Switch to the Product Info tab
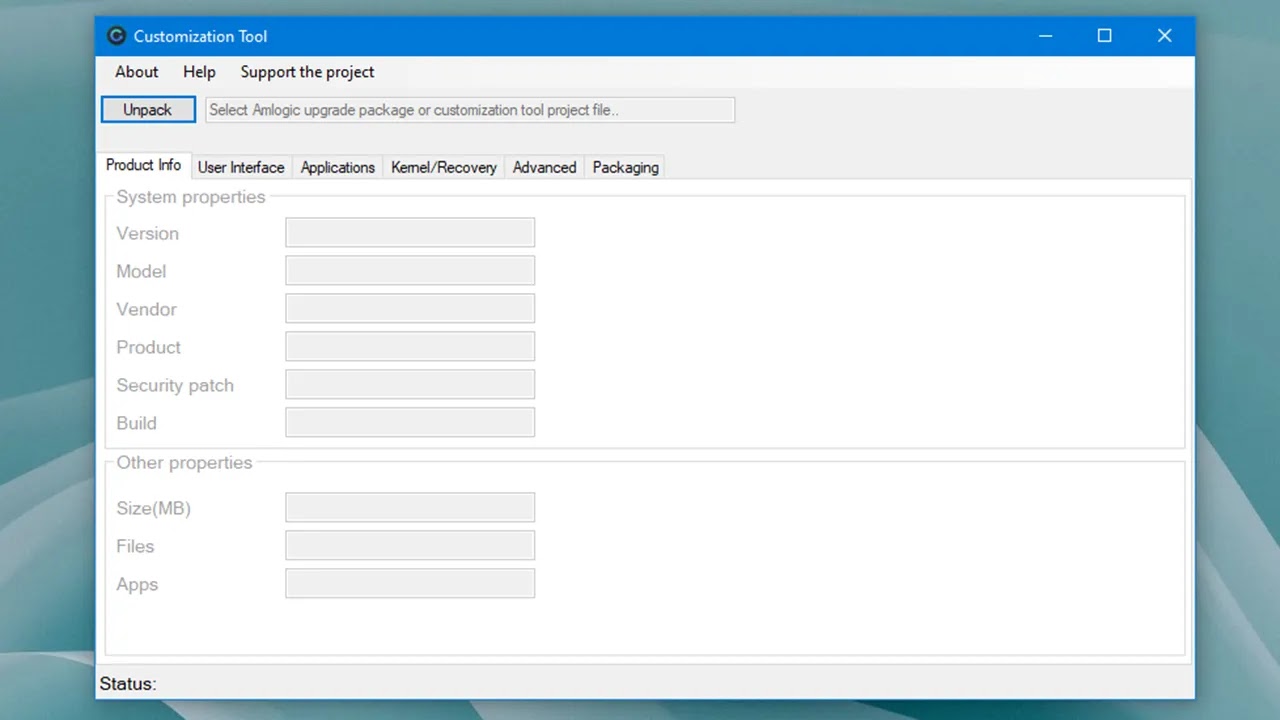The height and width of the screenshot is (720, 1280). point(143,165)
